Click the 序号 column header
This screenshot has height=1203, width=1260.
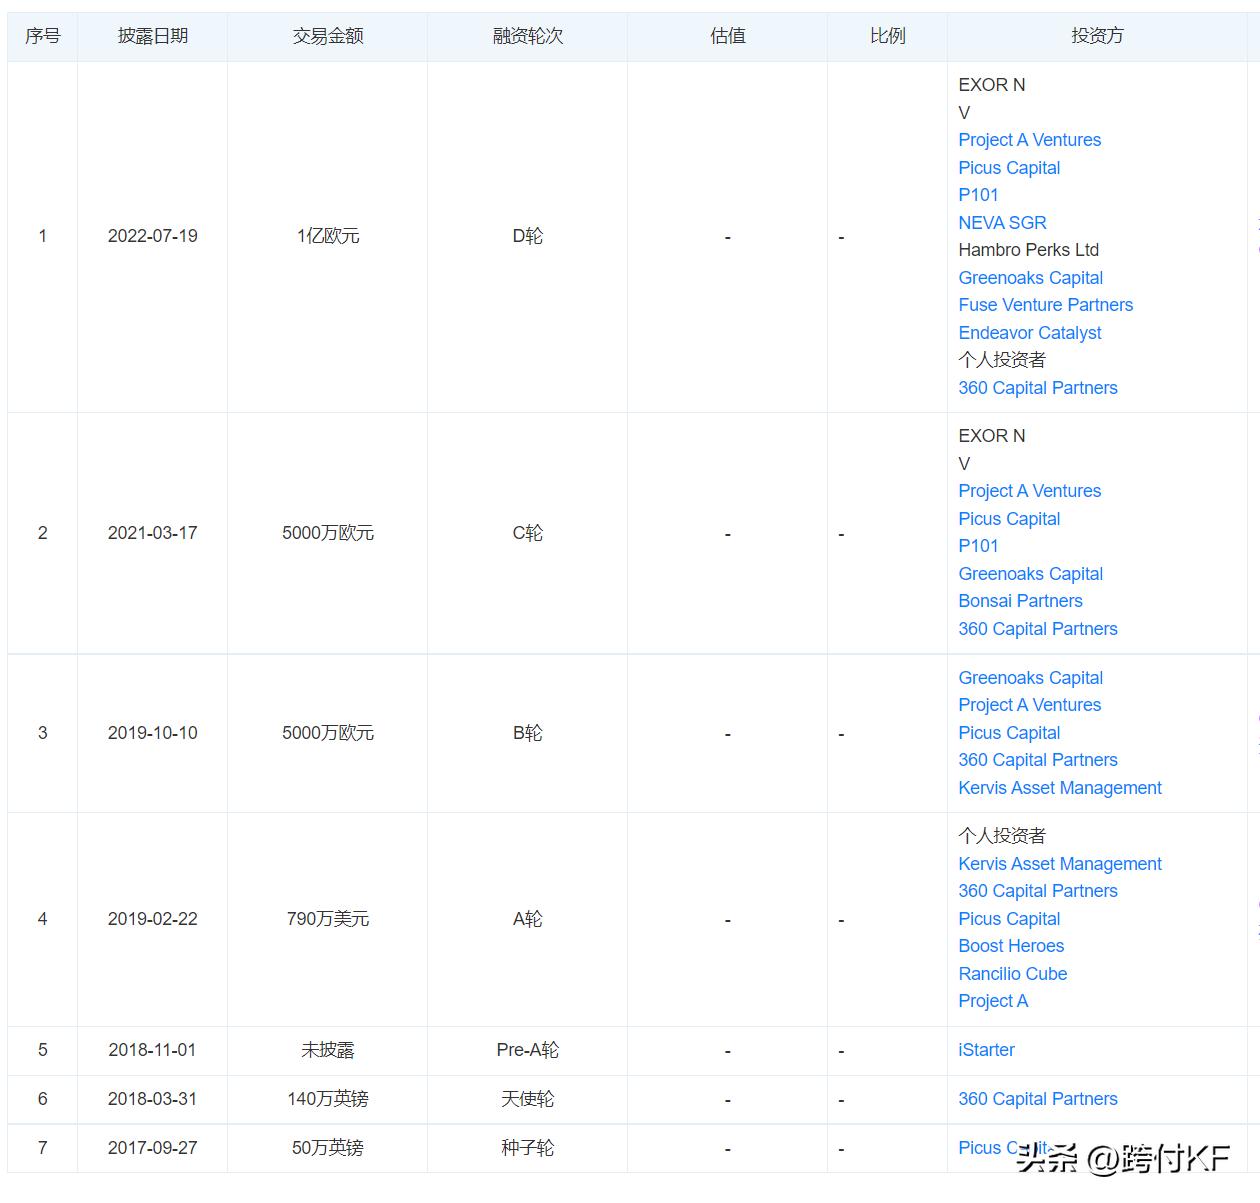tap(42, 36)
